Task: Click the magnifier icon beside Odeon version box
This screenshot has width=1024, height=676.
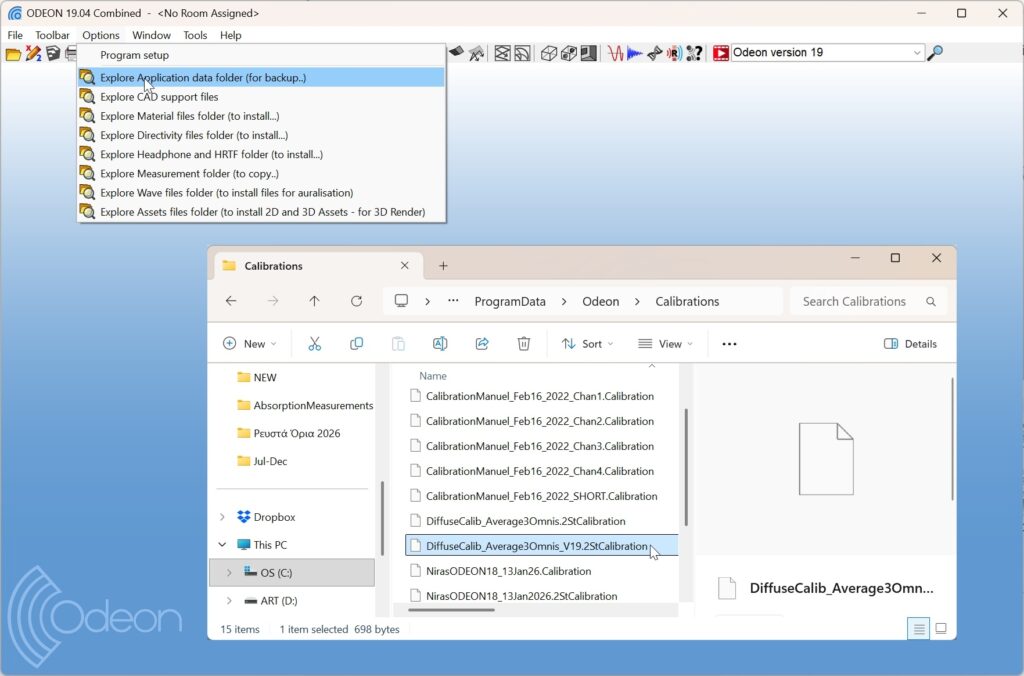Action: [x=935, y=53]
